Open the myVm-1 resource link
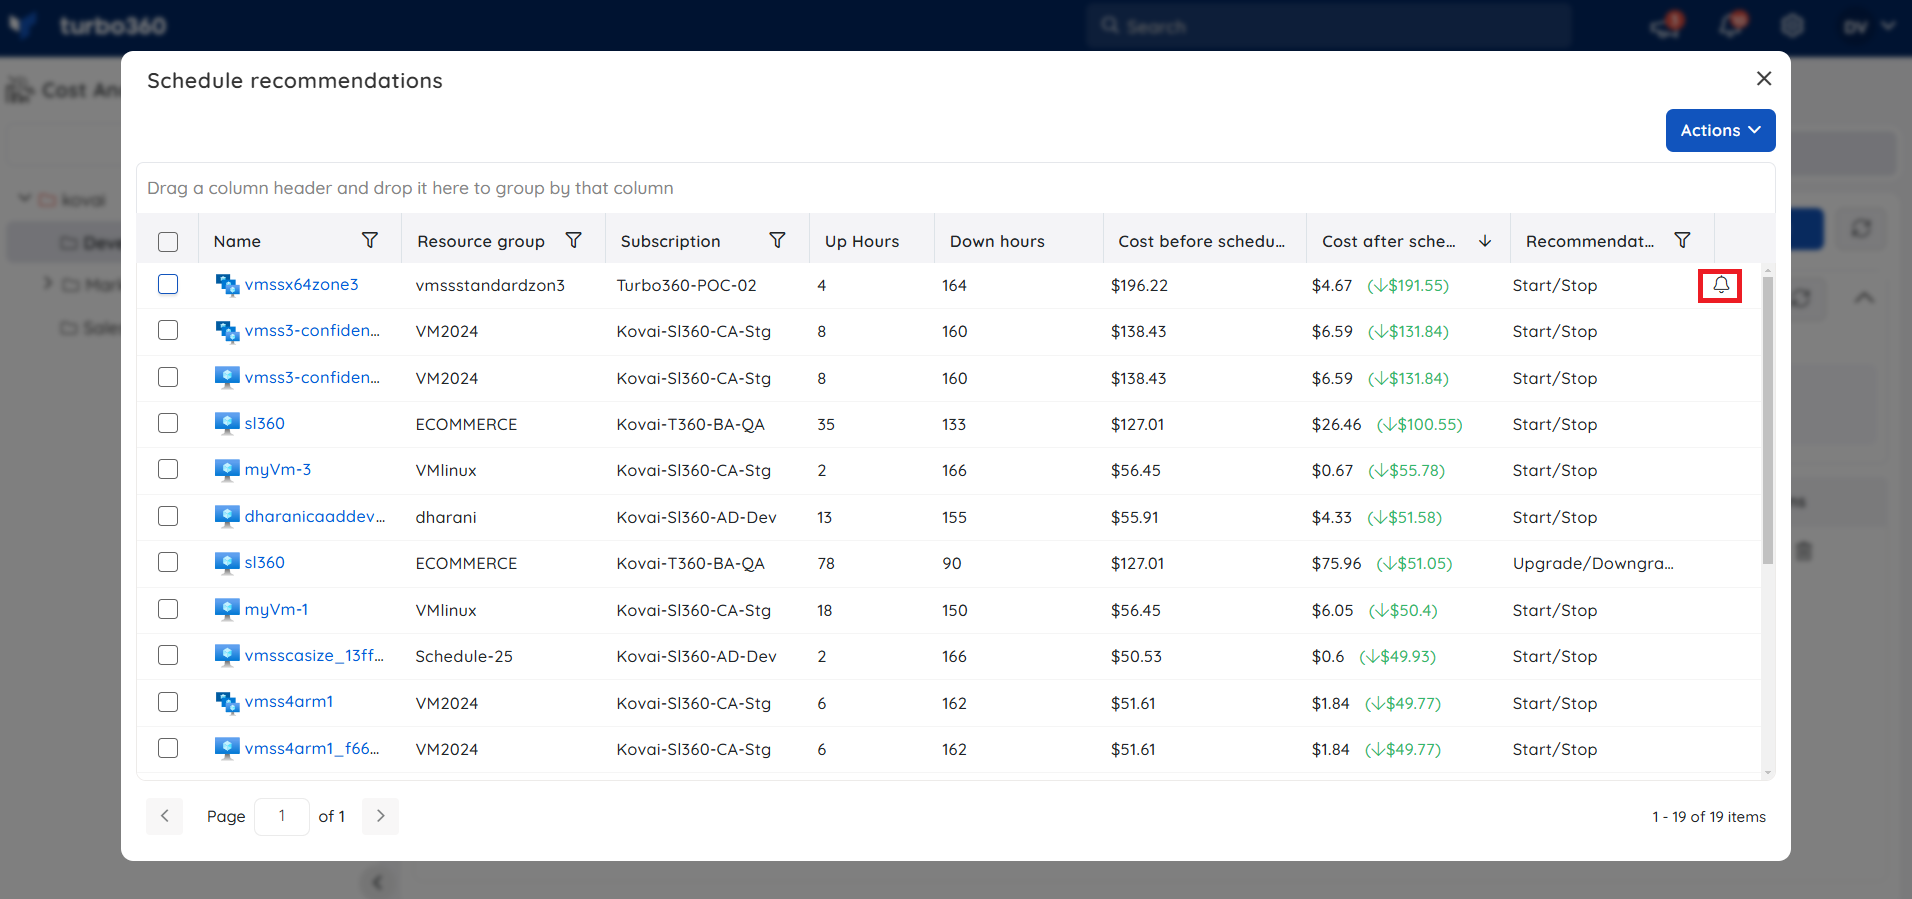Image resolution: width=1912 pixels, height=899 pixels. [276, 609]
